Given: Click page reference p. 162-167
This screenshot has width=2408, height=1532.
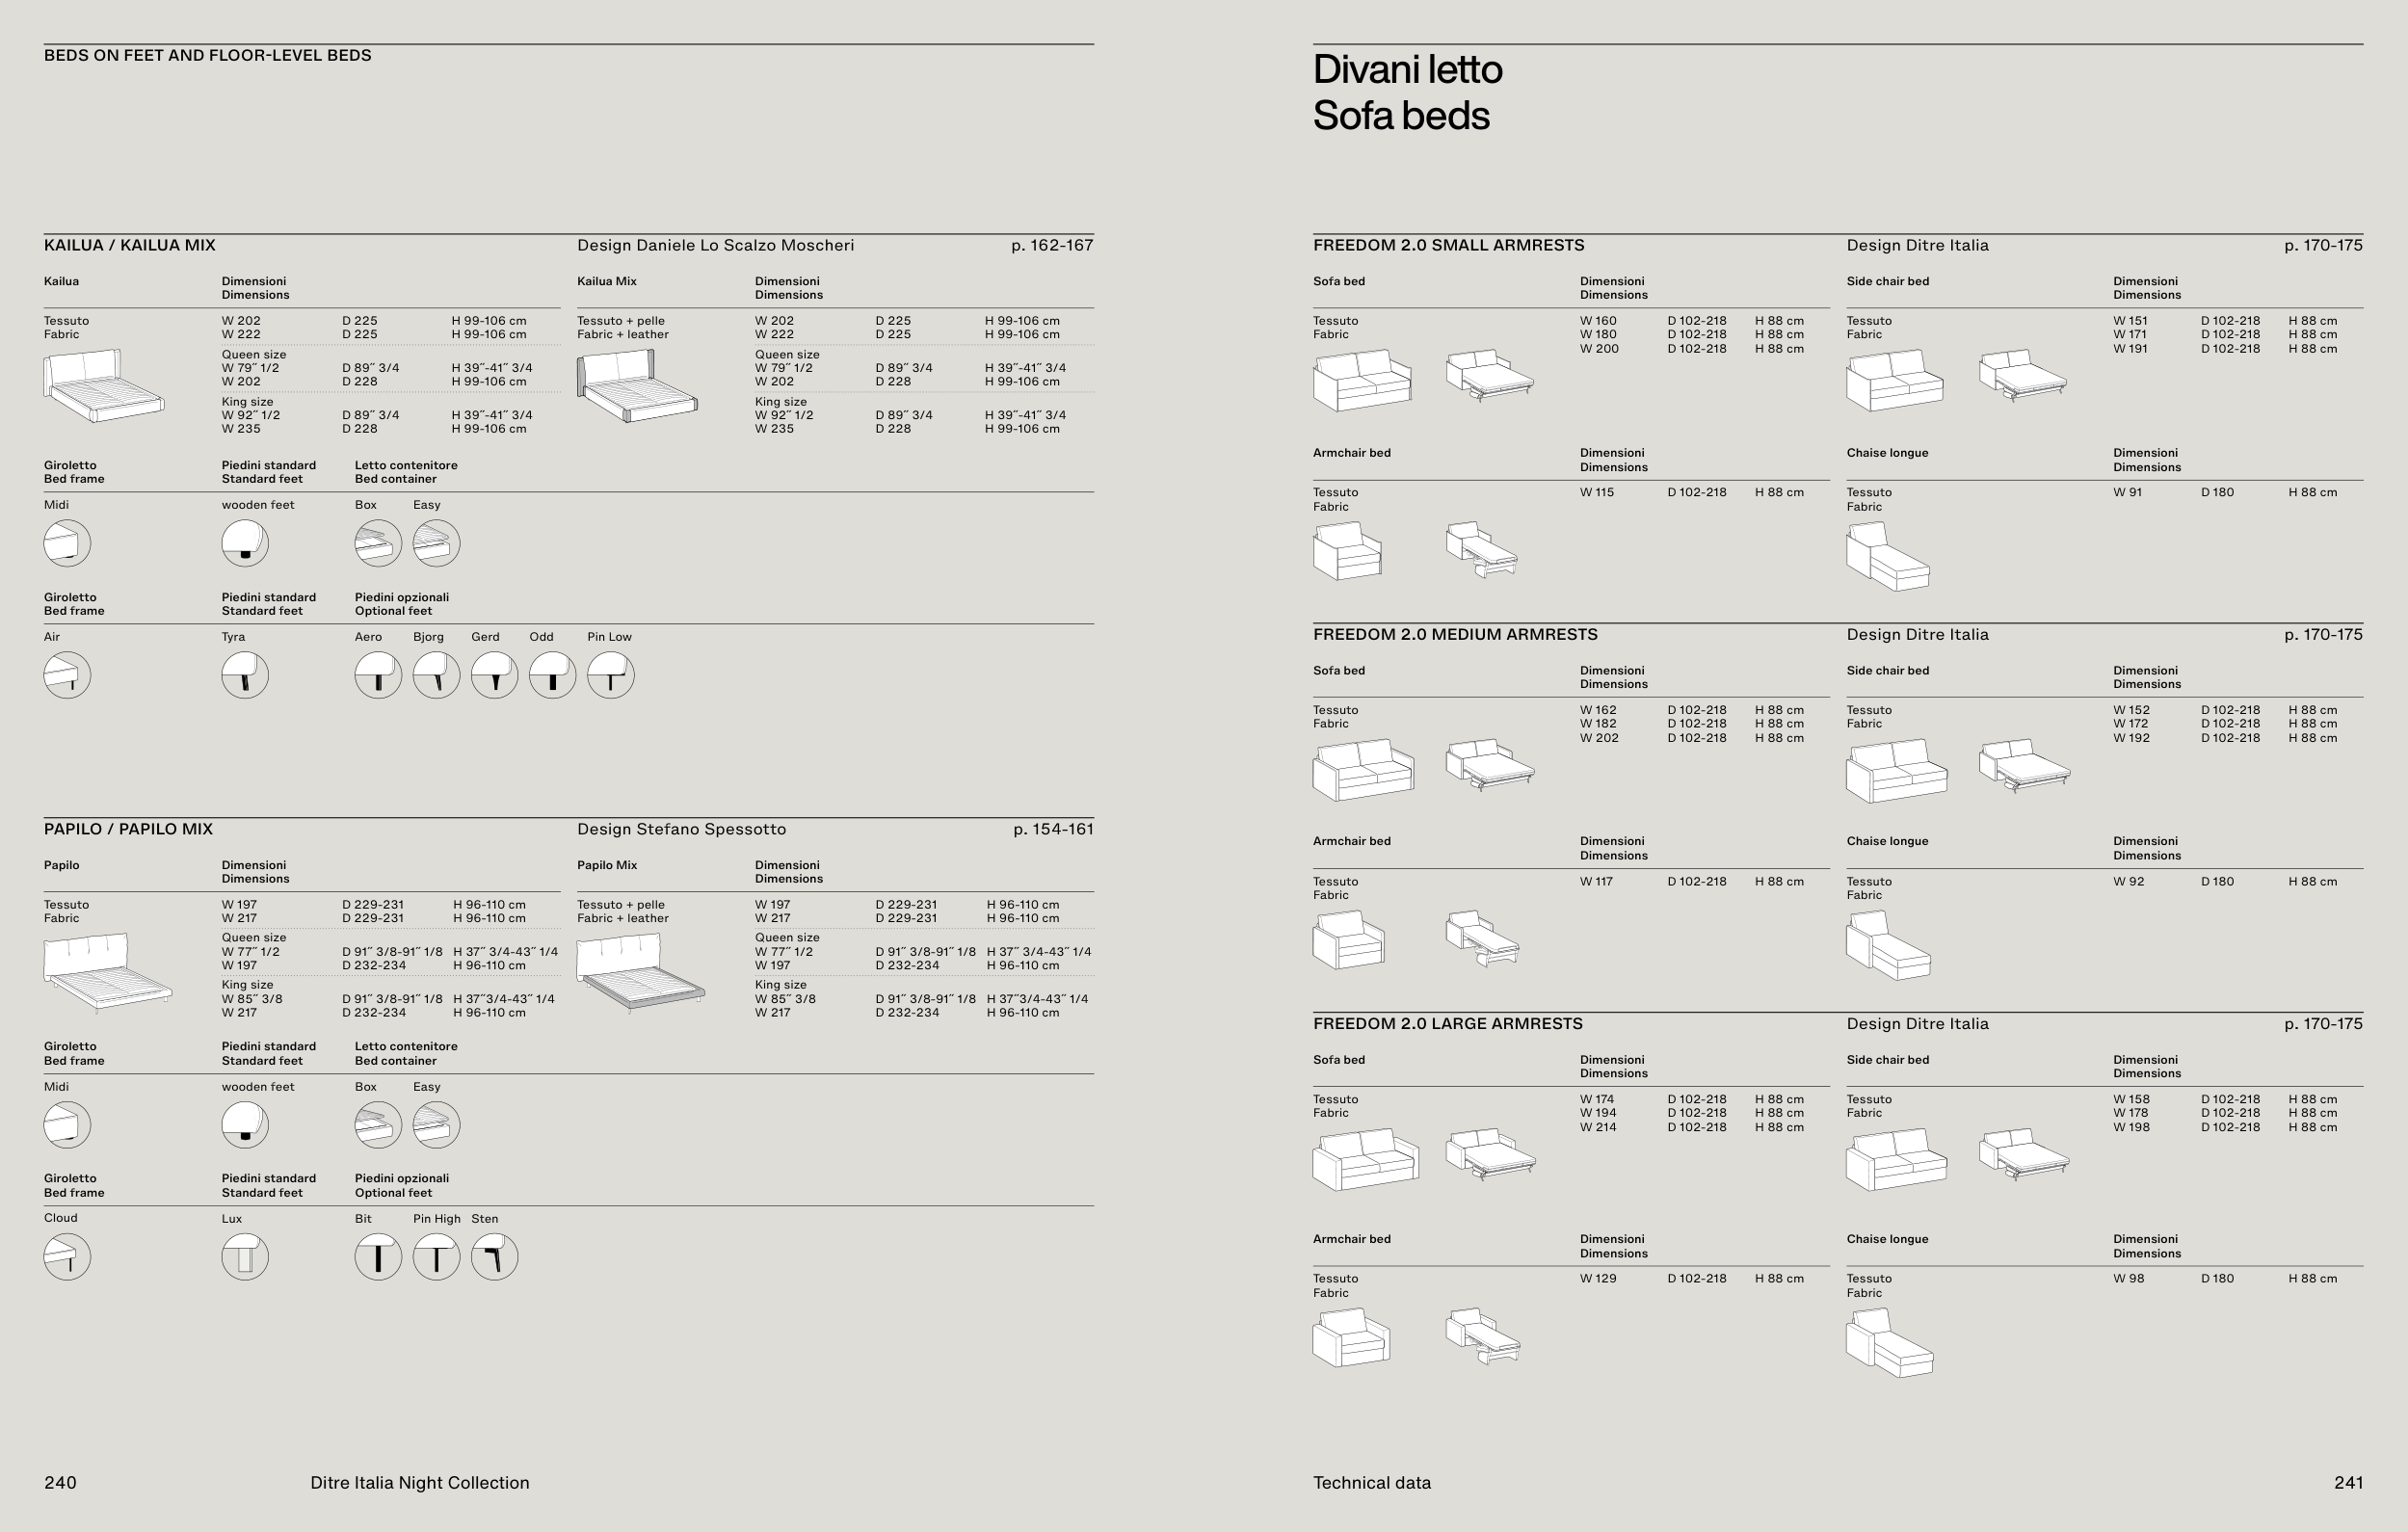Looking at the screenshot, I should pos(1051,246).
